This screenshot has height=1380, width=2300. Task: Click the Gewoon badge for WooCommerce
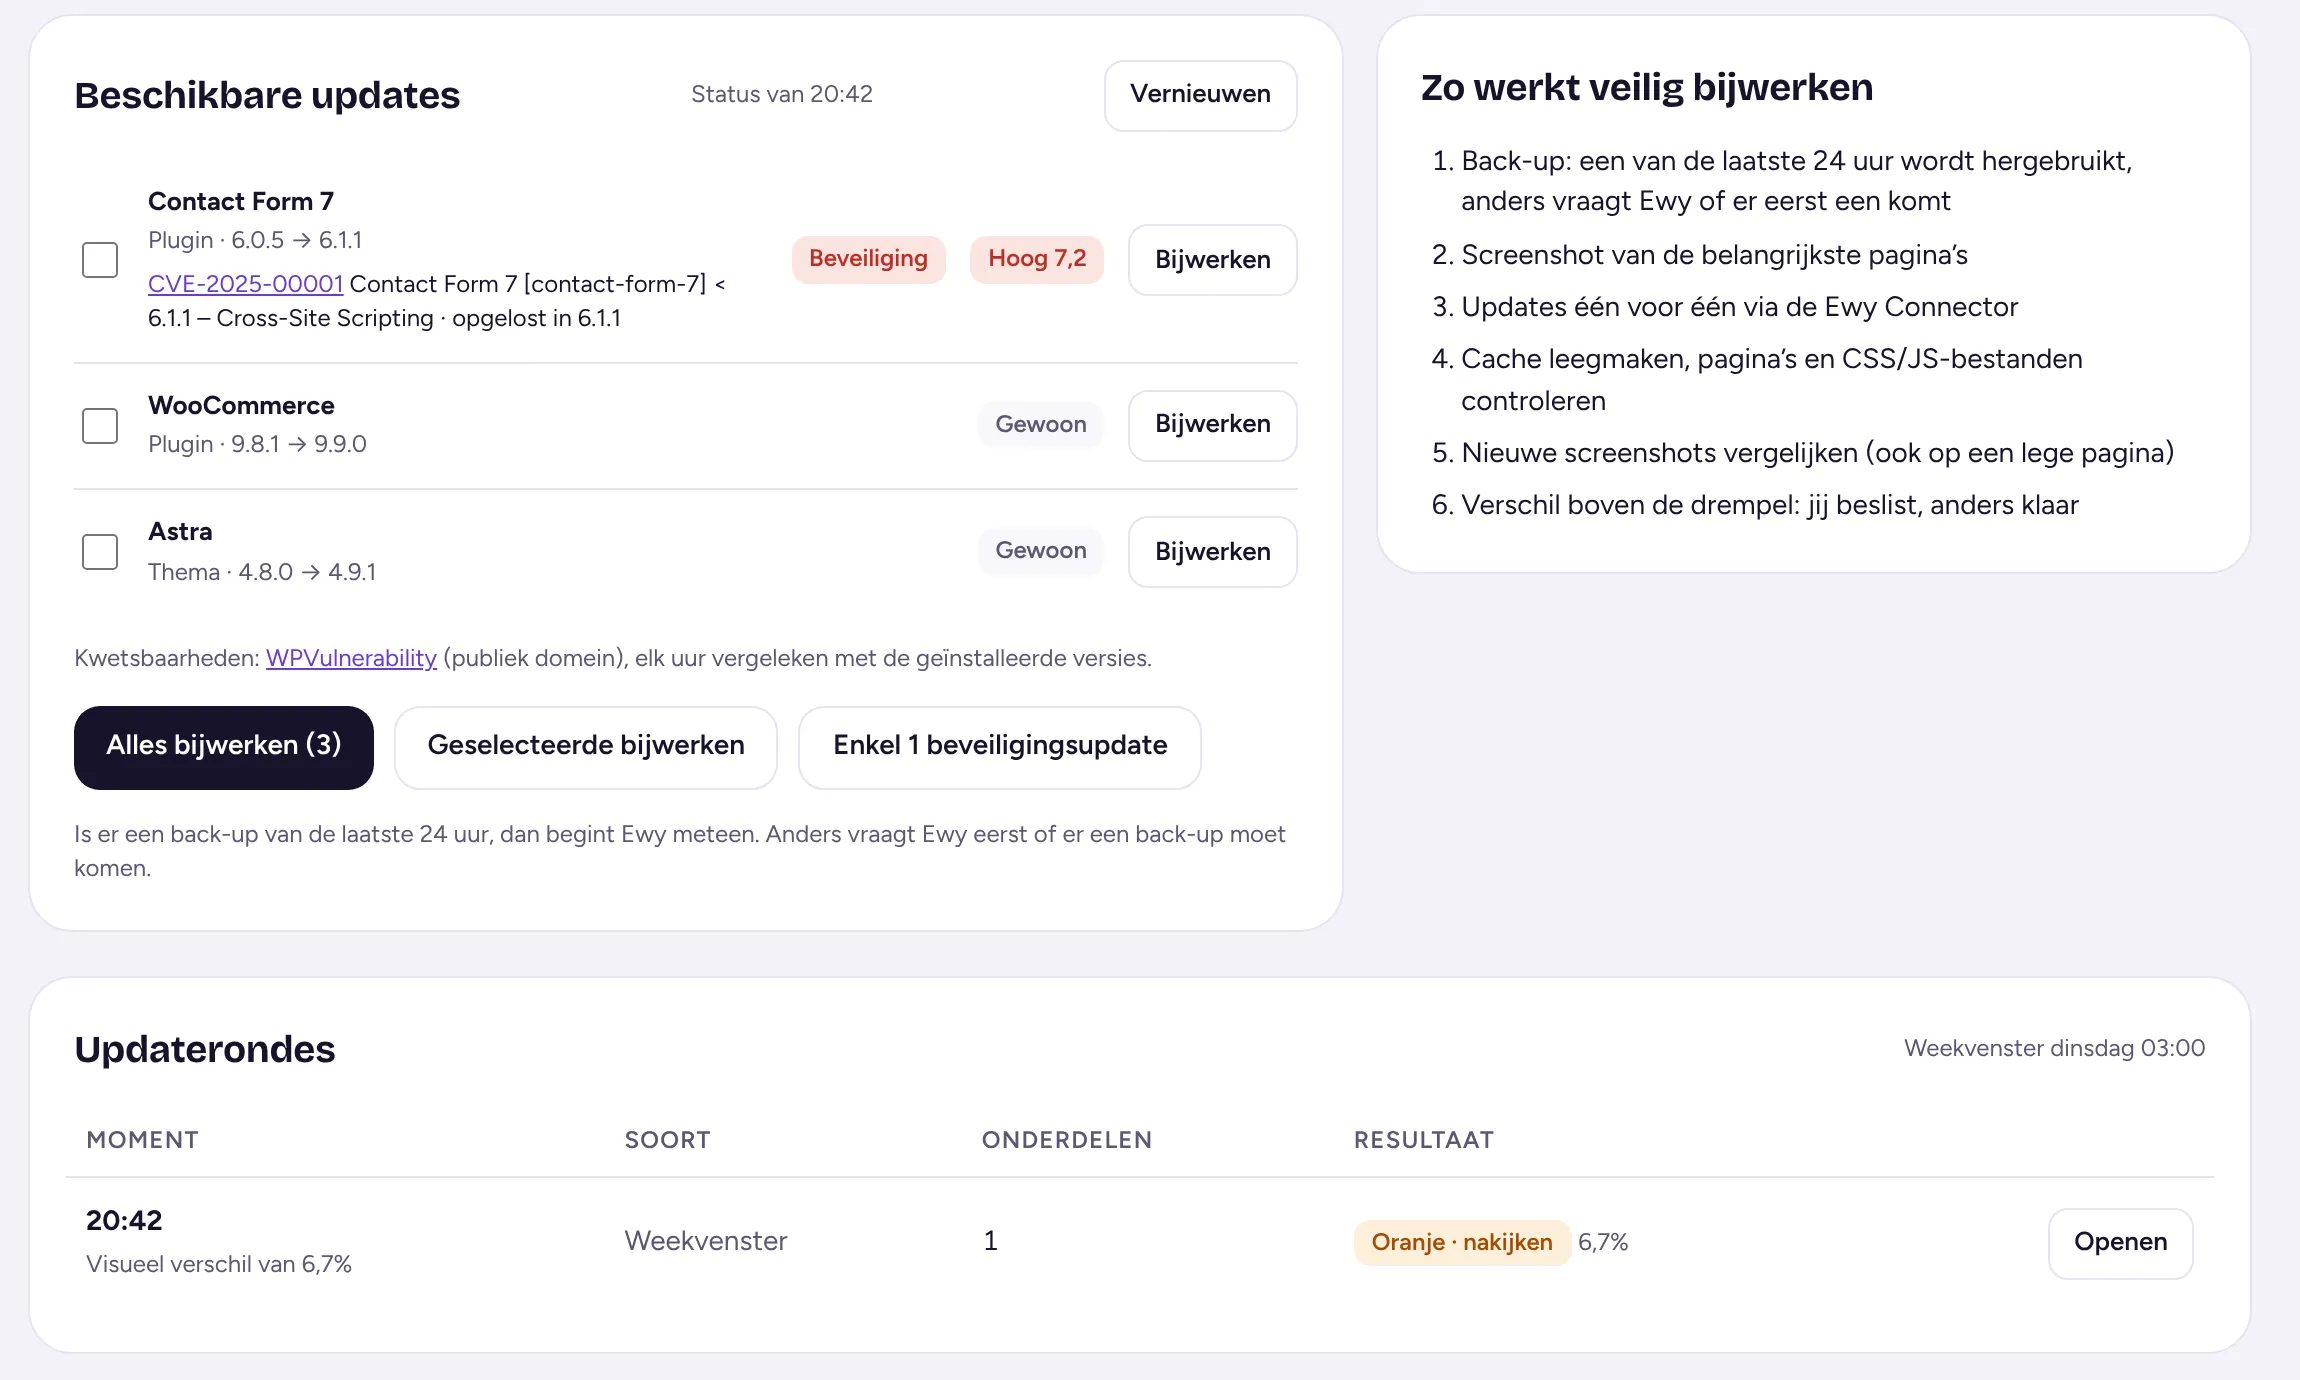[x=1040, y=424]
